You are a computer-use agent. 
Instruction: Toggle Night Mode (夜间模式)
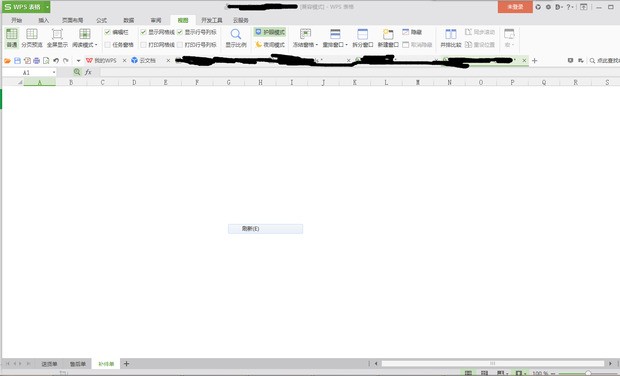click(x=270, y=45)
